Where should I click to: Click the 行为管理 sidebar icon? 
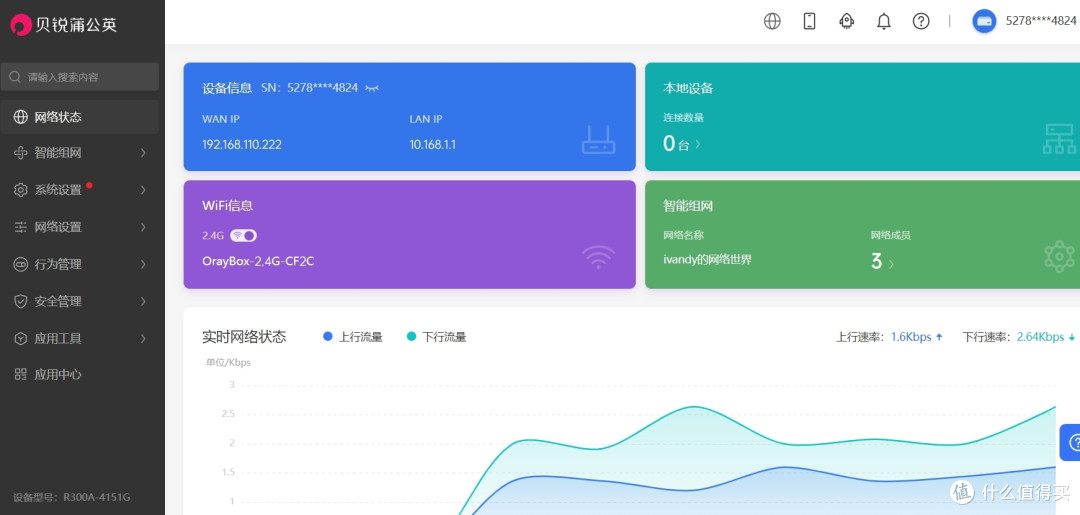[21, 264]
